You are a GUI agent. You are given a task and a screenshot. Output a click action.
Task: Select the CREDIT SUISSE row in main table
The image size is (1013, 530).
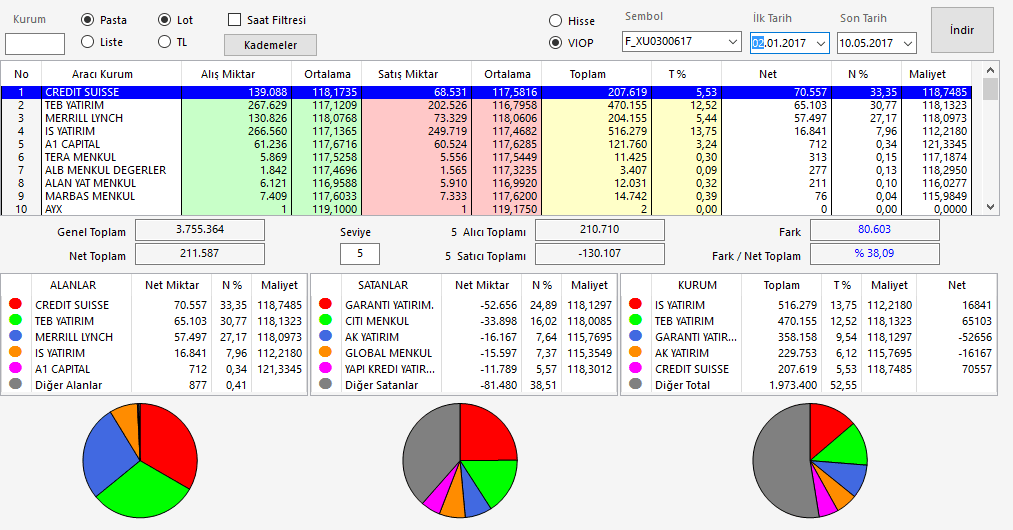point(486,92)
